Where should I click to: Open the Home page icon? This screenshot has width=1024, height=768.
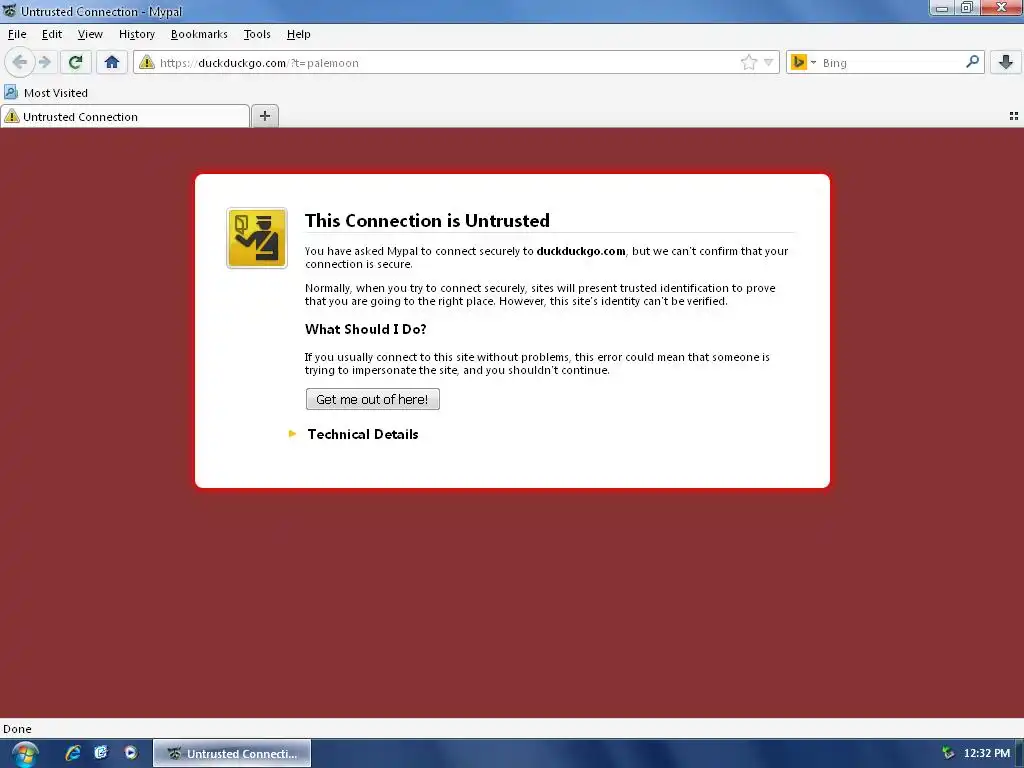point(112,63)
